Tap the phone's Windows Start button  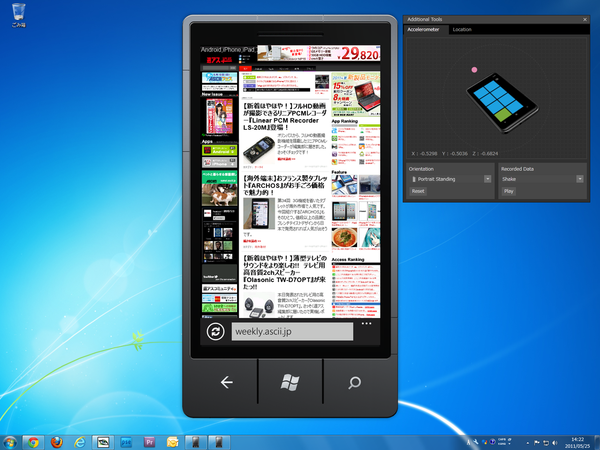[x=290, y=382]
